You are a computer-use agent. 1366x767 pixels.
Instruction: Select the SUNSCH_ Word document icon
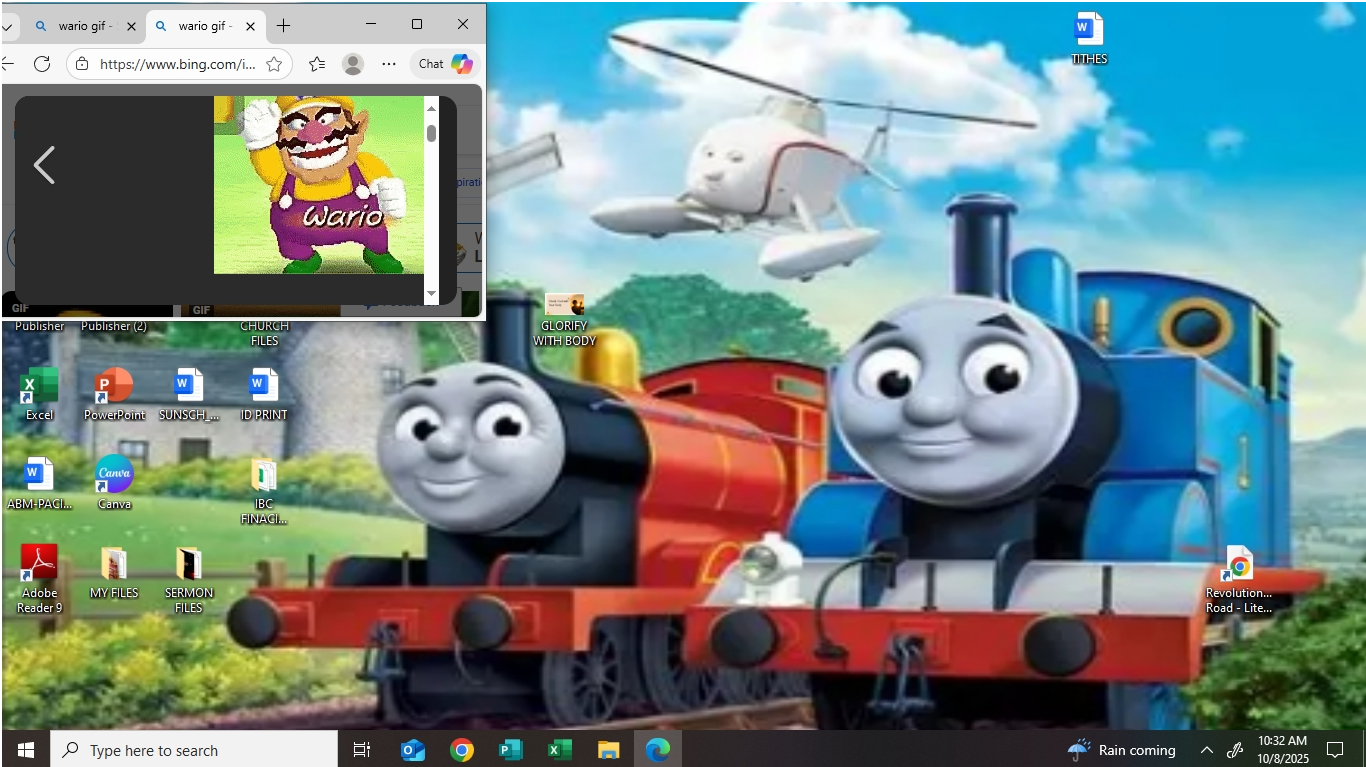(189, 394)
